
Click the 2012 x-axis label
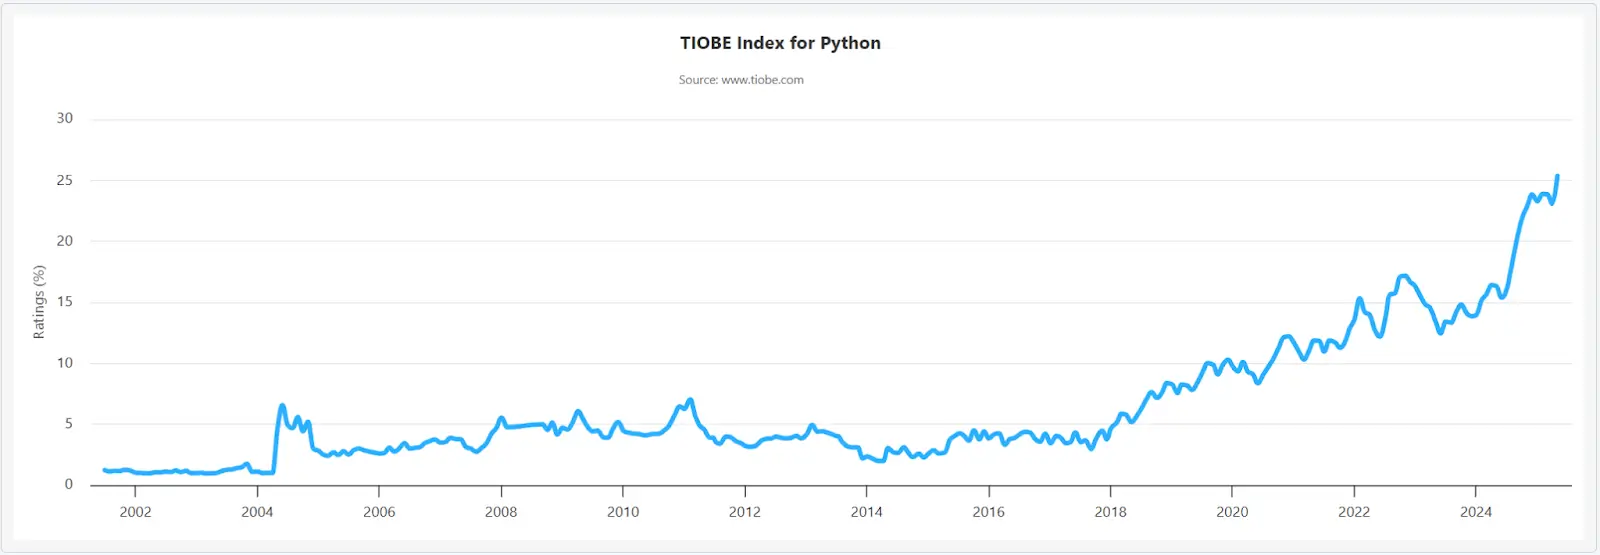tap(744, 512)
